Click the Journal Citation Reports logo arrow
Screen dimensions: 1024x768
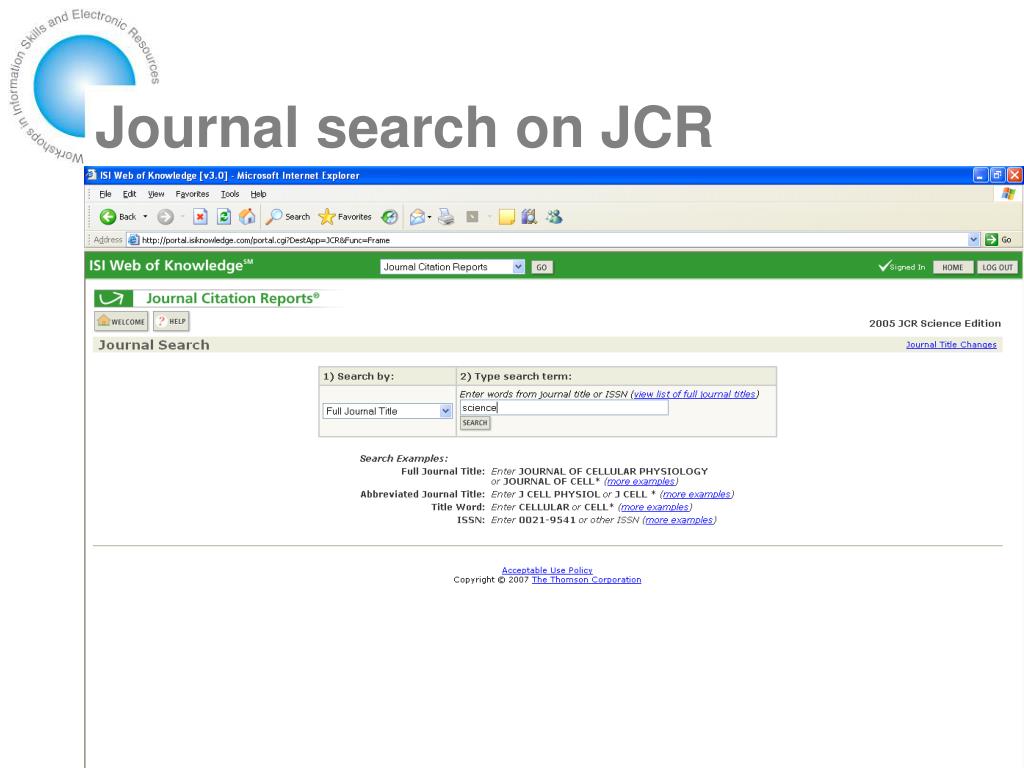tap(114, 298)
